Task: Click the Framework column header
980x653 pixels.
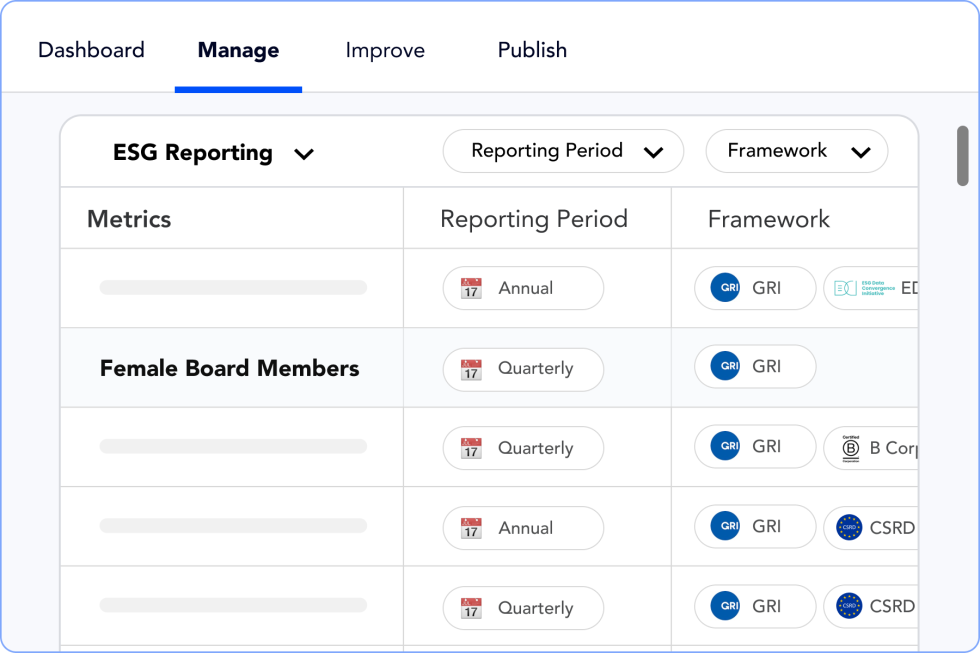Action: point(768,219)
